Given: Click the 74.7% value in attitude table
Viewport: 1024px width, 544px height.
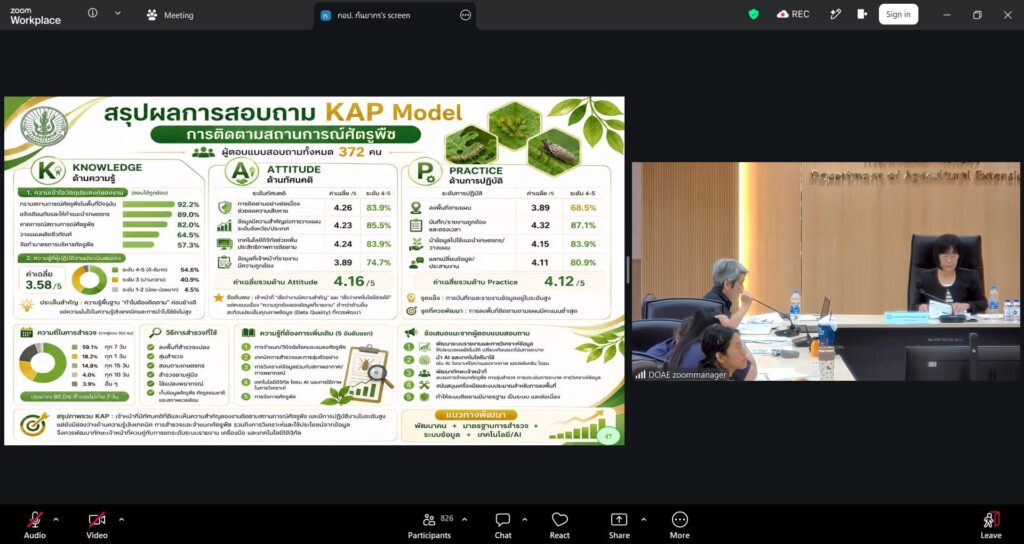Looking at the screenshot, I should (379, 263).
